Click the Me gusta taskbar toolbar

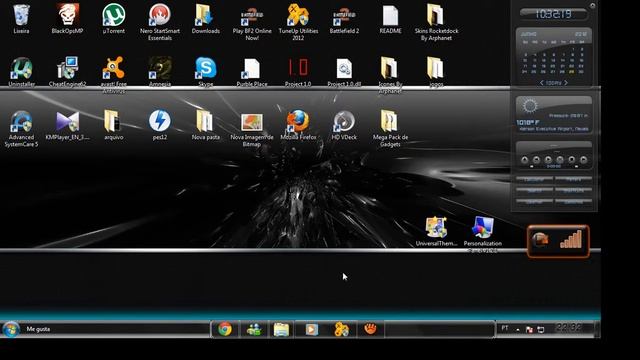click(38, 329)
